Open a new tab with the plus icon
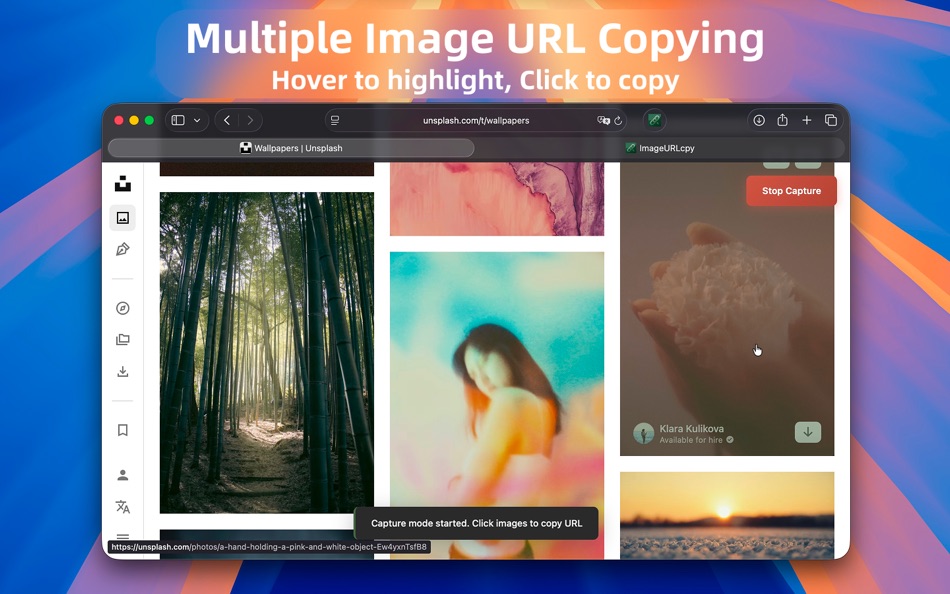The width and height of the screenshot is (950, 594). [807, 120]
